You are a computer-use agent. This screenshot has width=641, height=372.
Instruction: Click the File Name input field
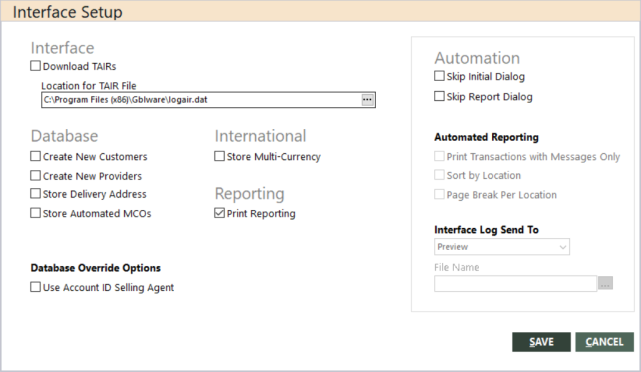515,283
